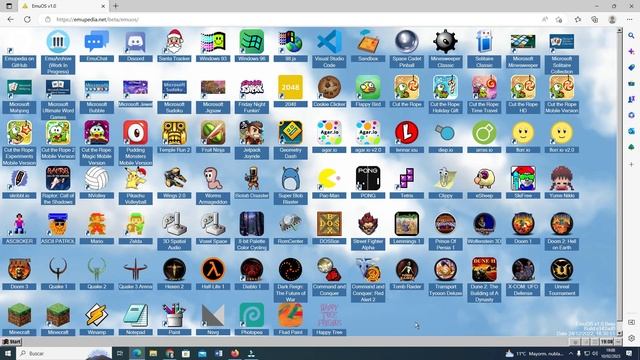The height and width of the screenshot is (360, 640).
Task: Open Tomb Raider icon
Action: [x=407, y=269]
